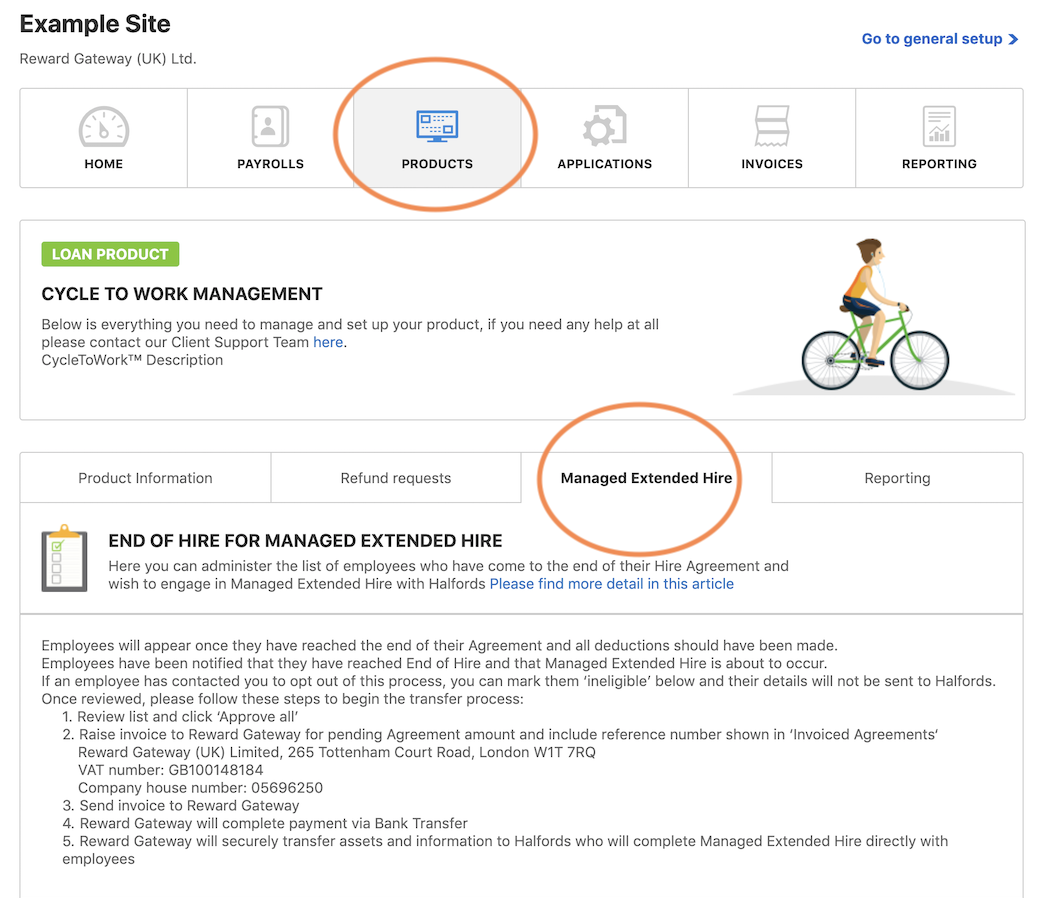Open Payrolls contact-book icon

(x=270, y=127)
